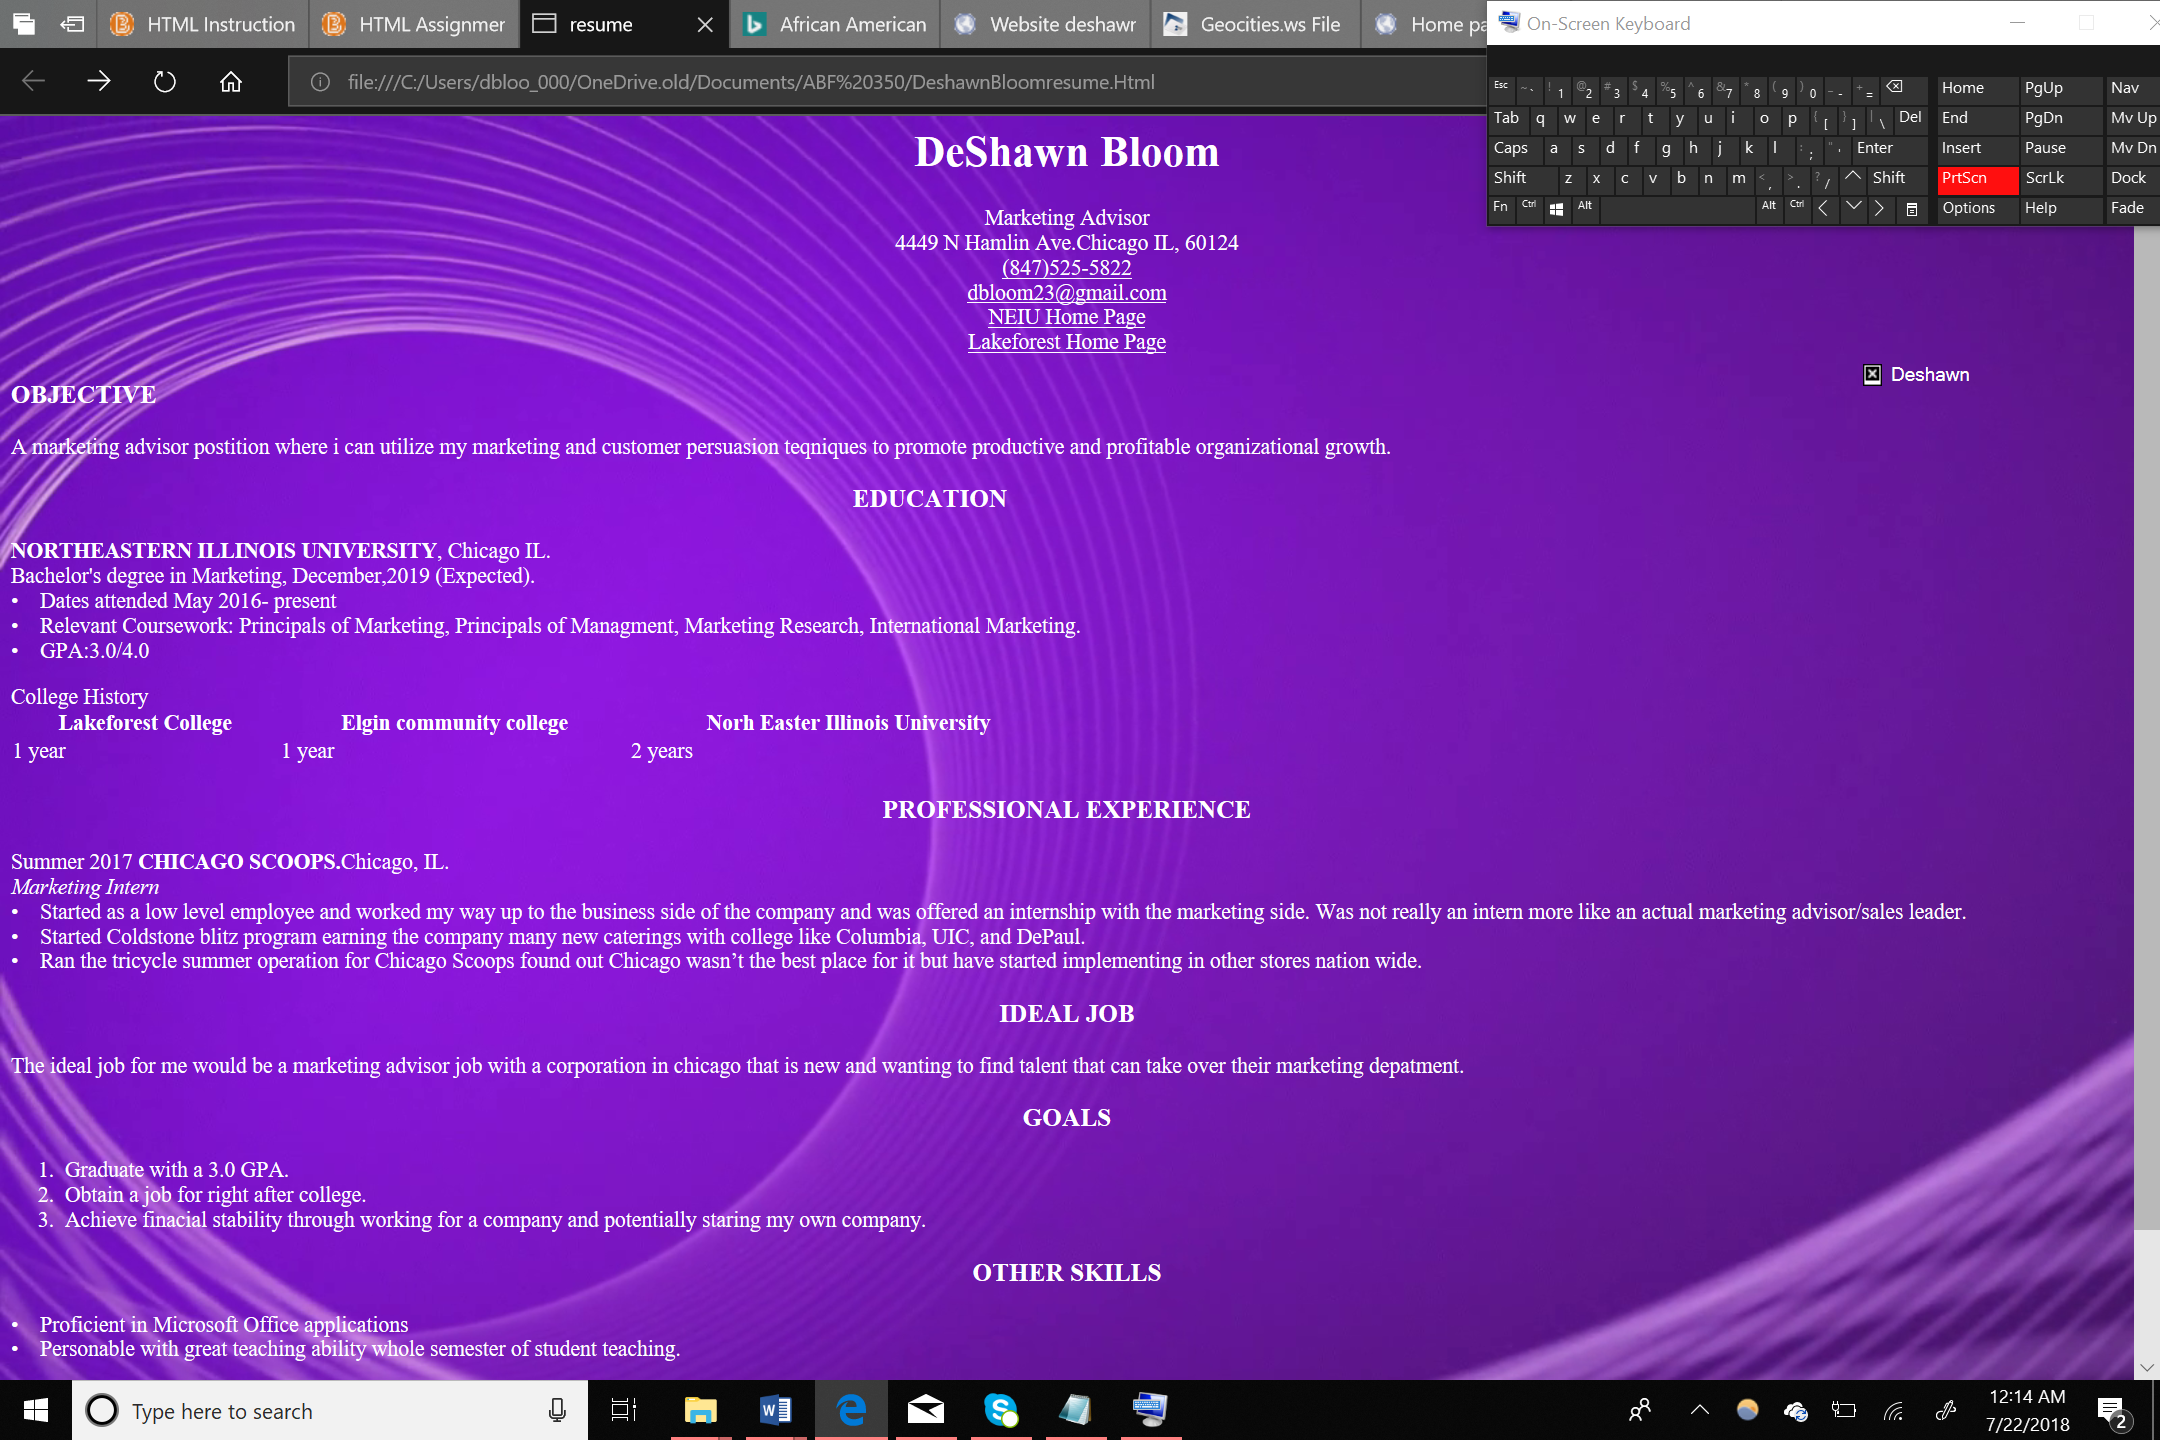Open Windows Ink Workspace pen icon
Screen dimensions: 2160x1440
pos(1945,1411)
